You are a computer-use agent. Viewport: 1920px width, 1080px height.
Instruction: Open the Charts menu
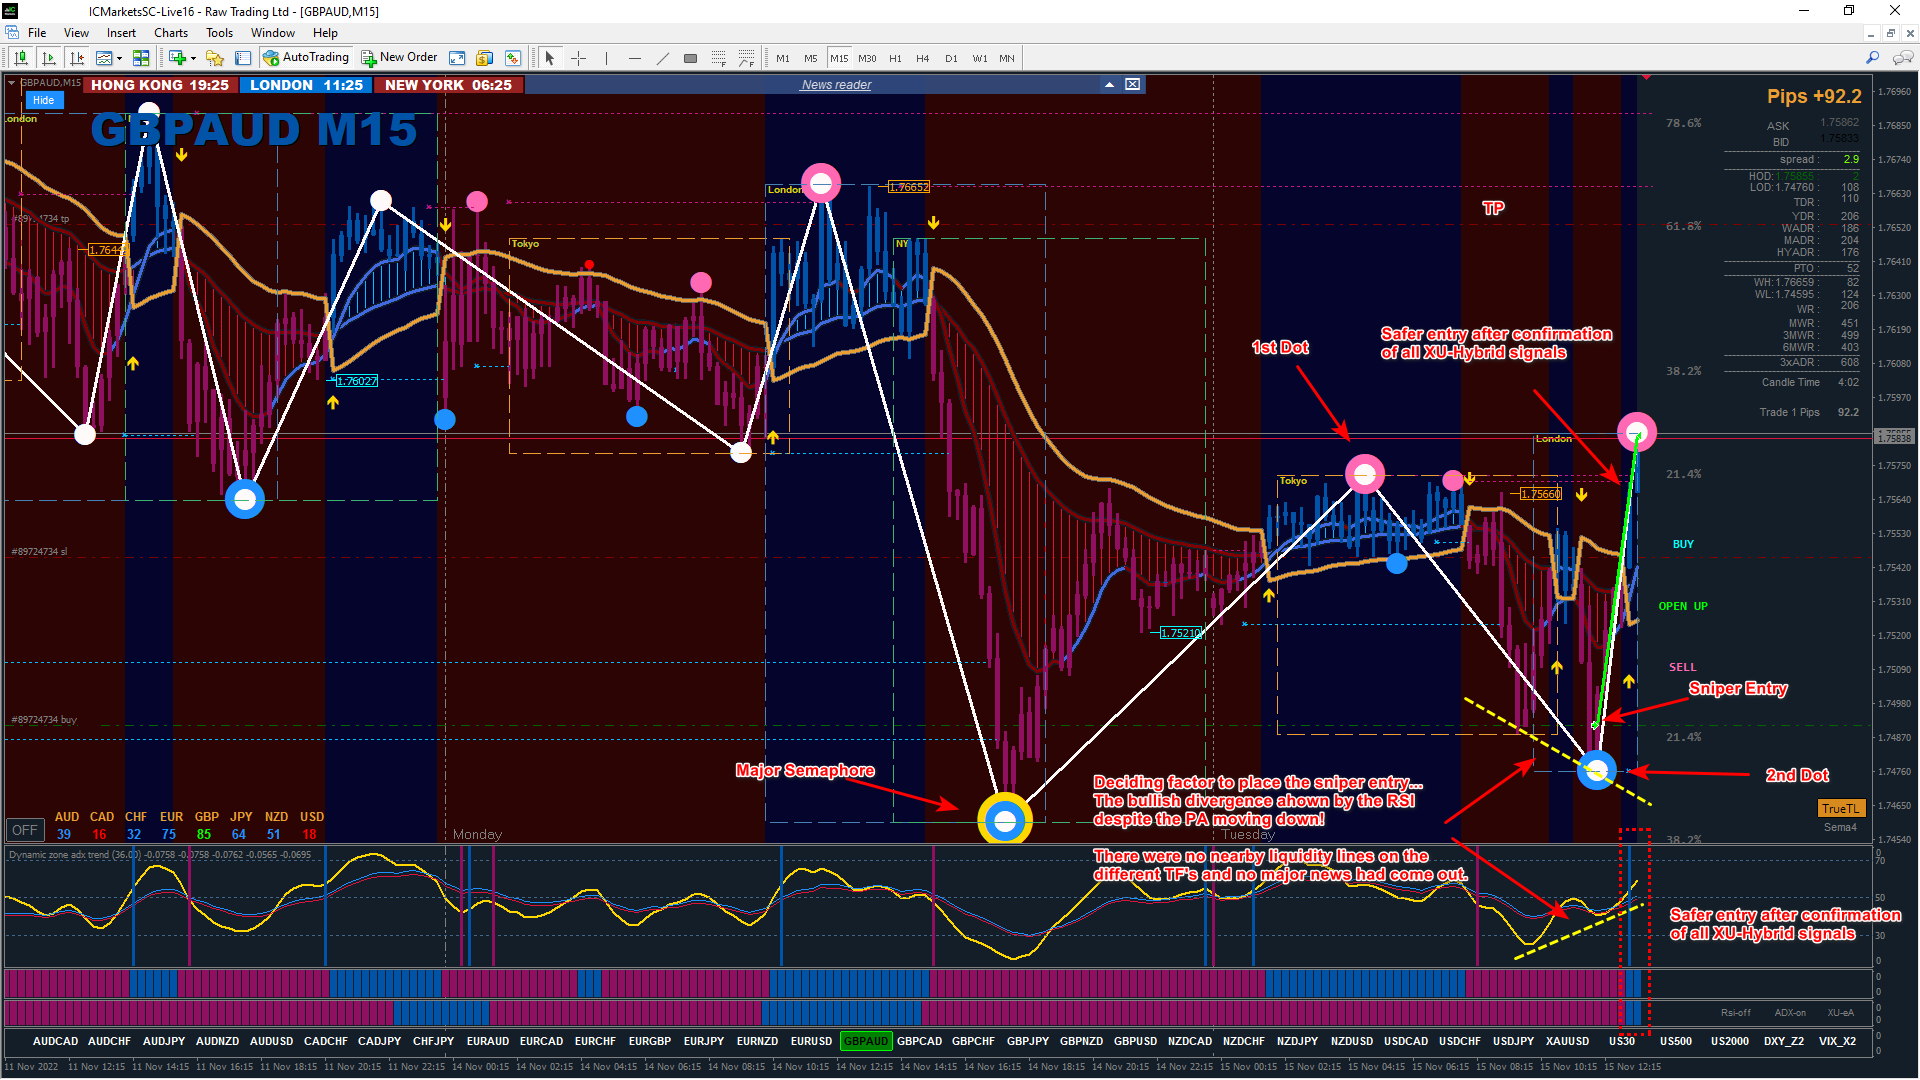point(170,33)
